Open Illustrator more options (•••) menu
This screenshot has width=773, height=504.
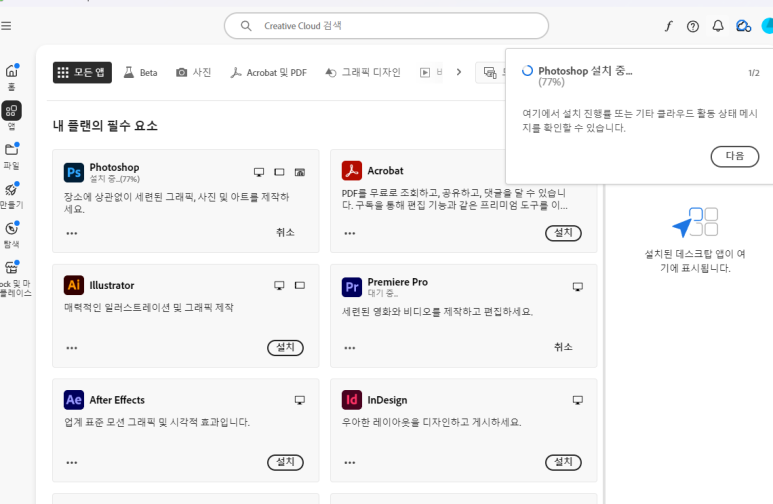72,348
